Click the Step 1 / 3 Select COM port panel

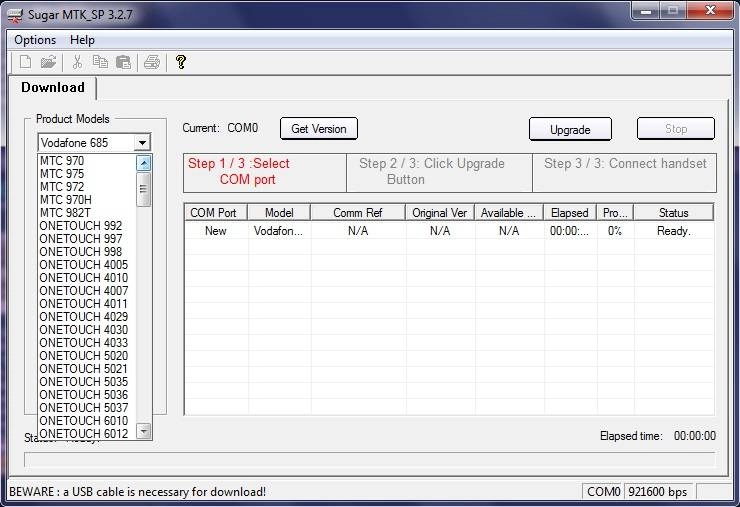click(x=265, y=172)
